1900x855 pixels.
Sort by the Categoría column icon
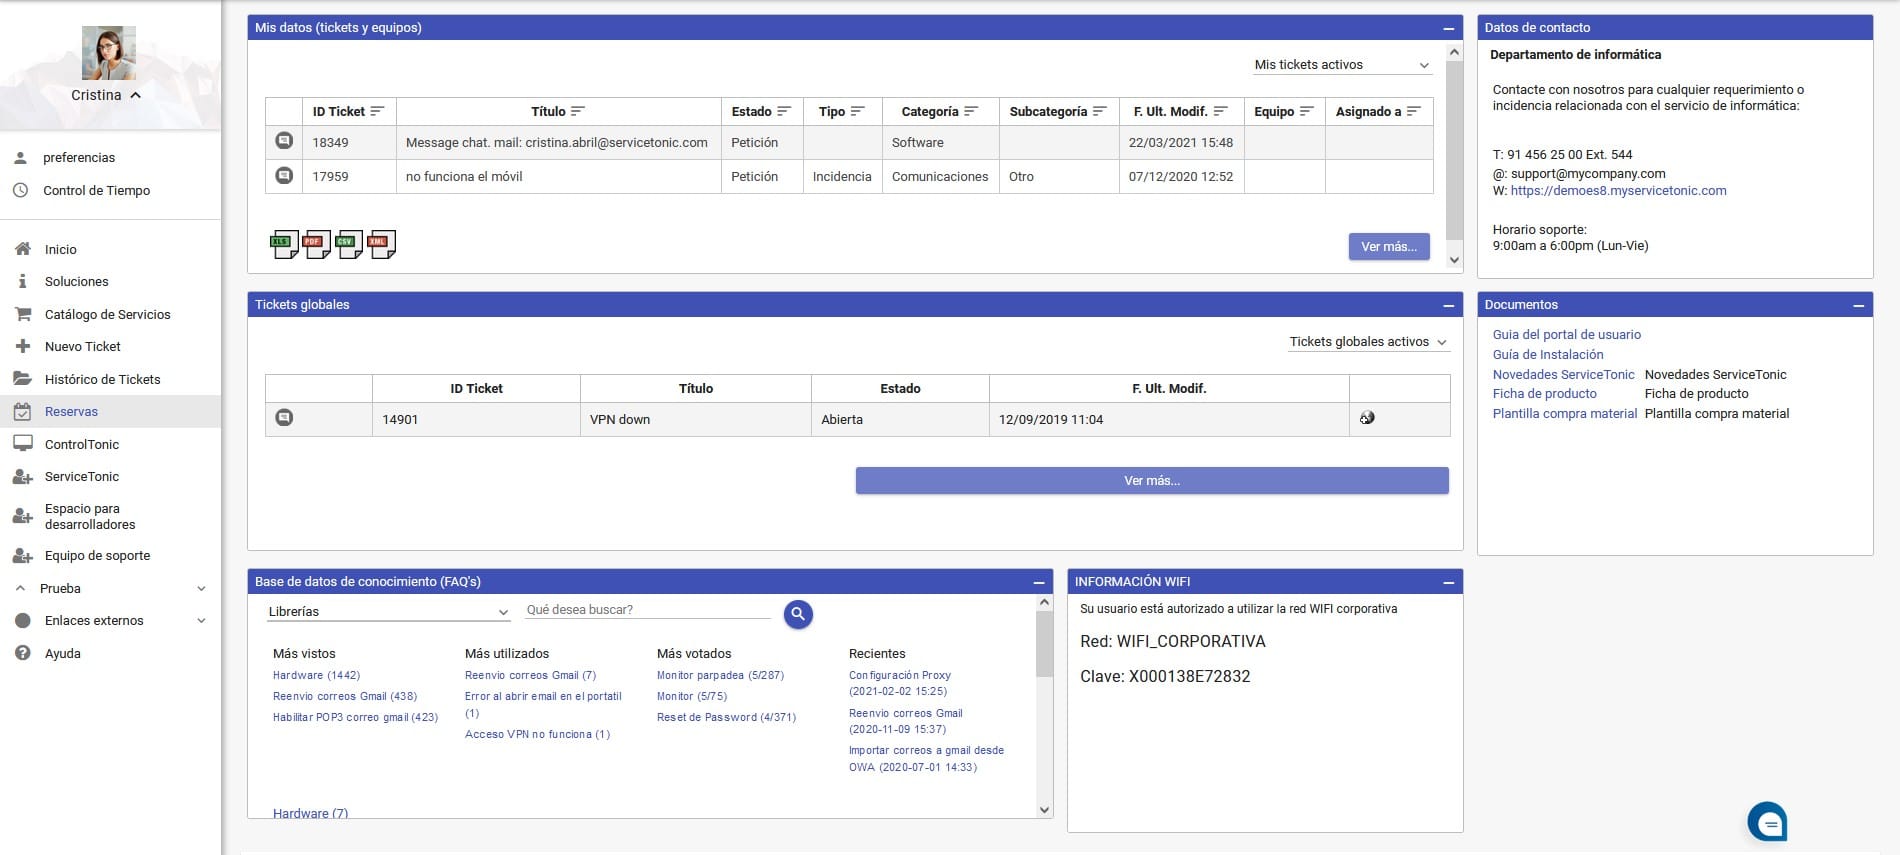[x=971, y=111]
